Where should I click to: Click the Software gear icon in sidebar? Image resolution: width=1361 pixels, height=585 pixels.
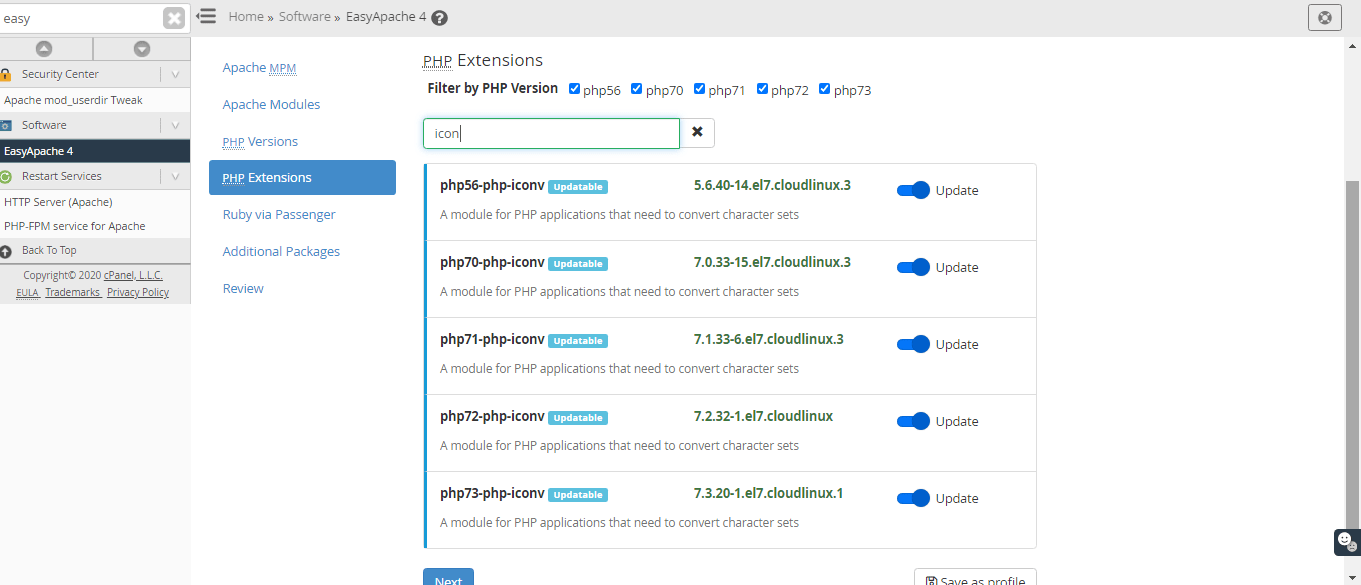pos(8,126)
